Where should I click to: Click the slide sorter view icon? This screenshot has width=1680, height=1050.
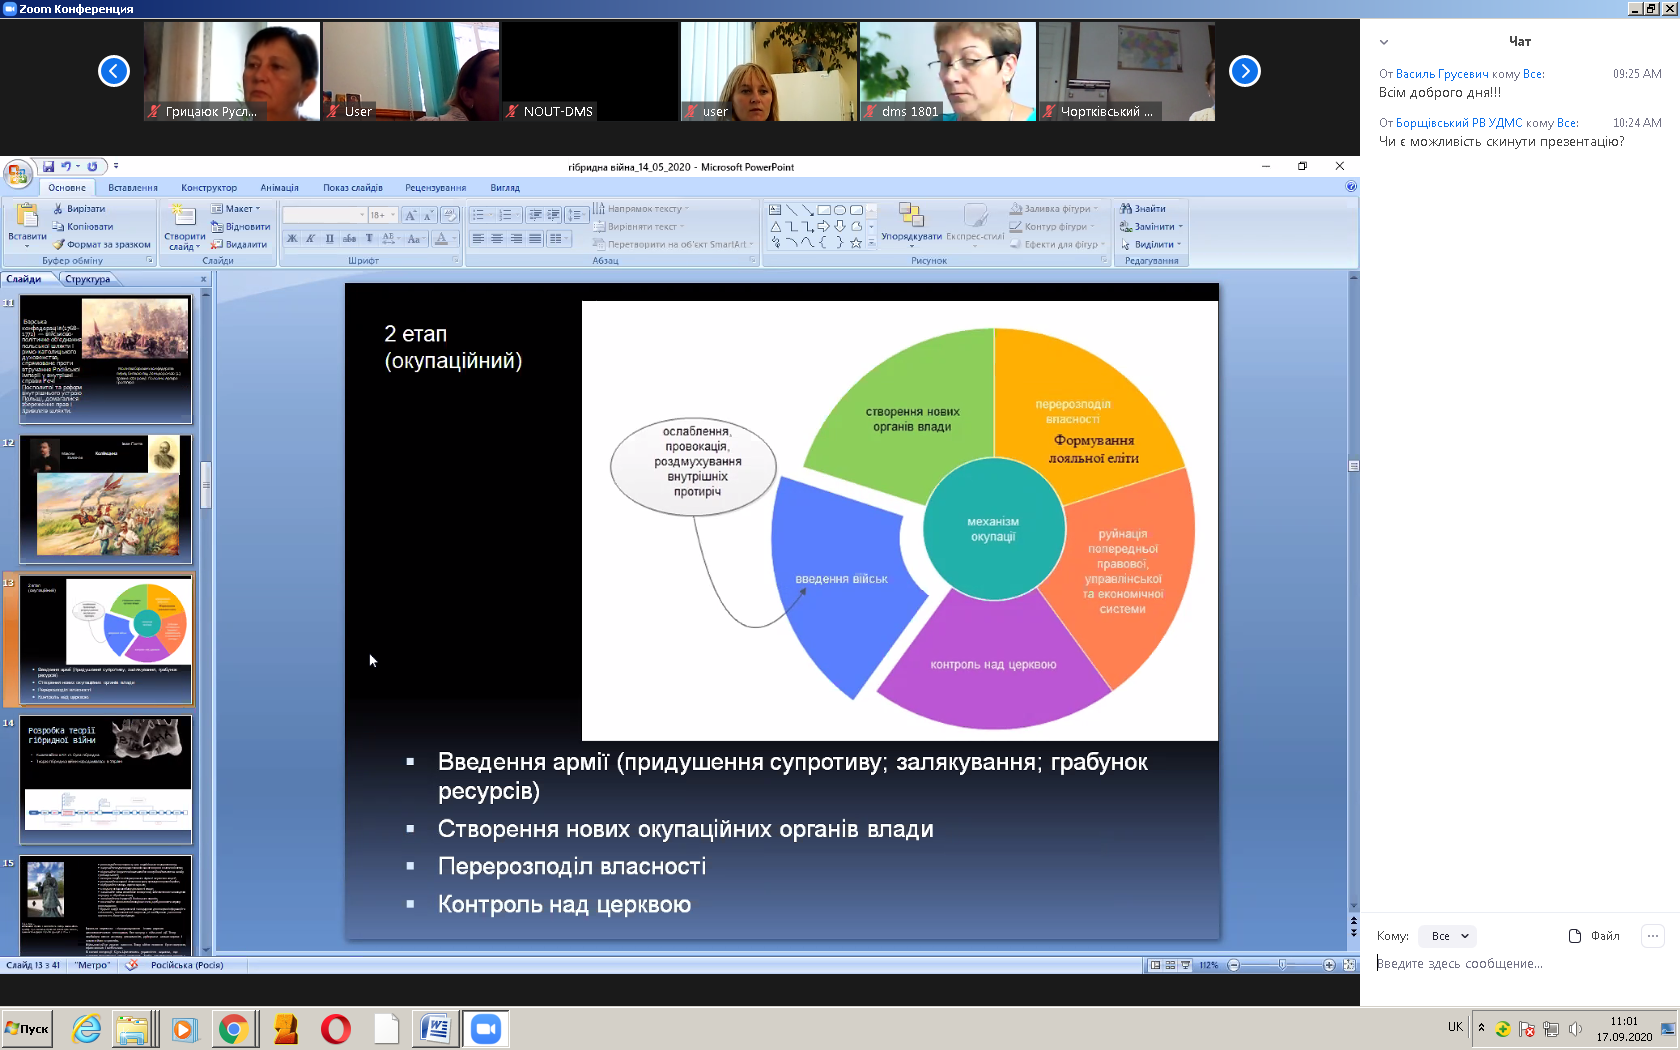(x=1170, y=965)
